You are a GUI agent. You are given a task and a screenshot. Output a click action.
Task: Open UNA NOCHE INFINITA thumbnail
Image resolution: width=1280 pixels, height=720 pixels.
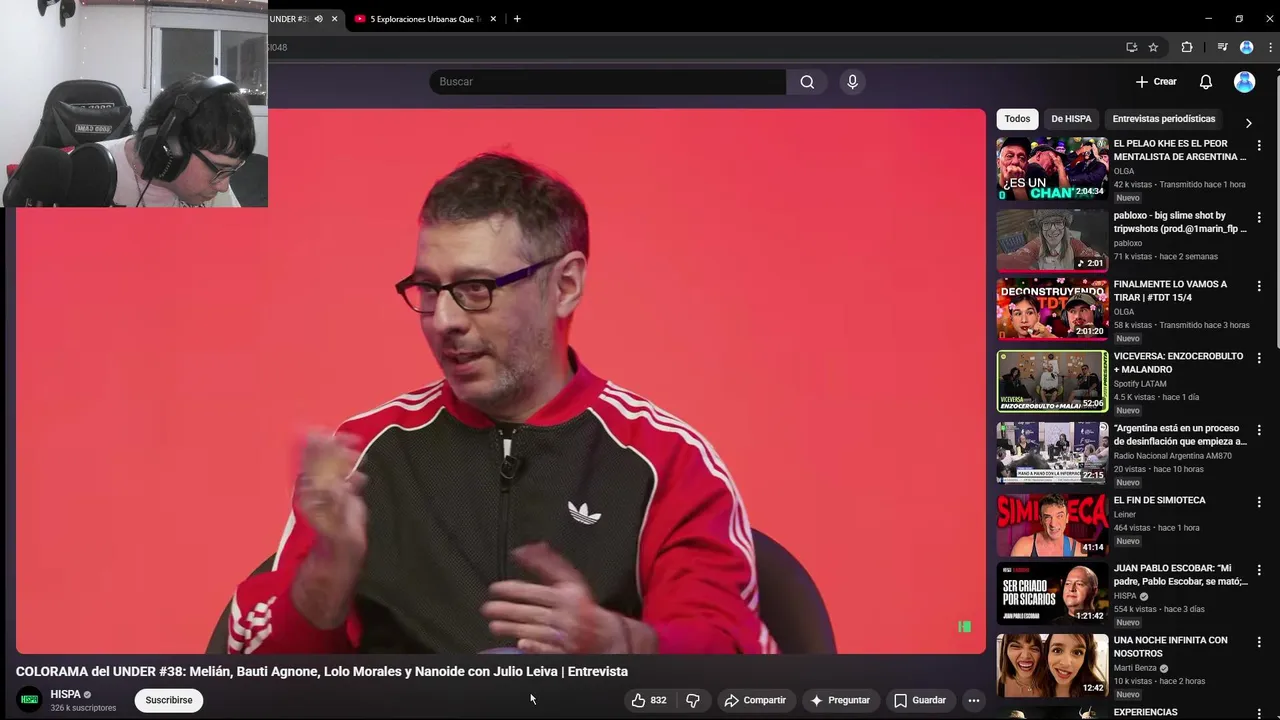(x=1052, y=665)
